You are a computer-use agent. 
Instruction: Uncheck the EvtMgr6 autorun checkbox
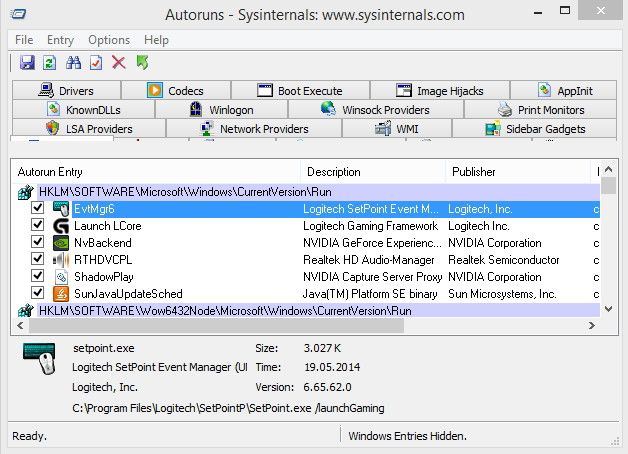(x=38, y=209)
